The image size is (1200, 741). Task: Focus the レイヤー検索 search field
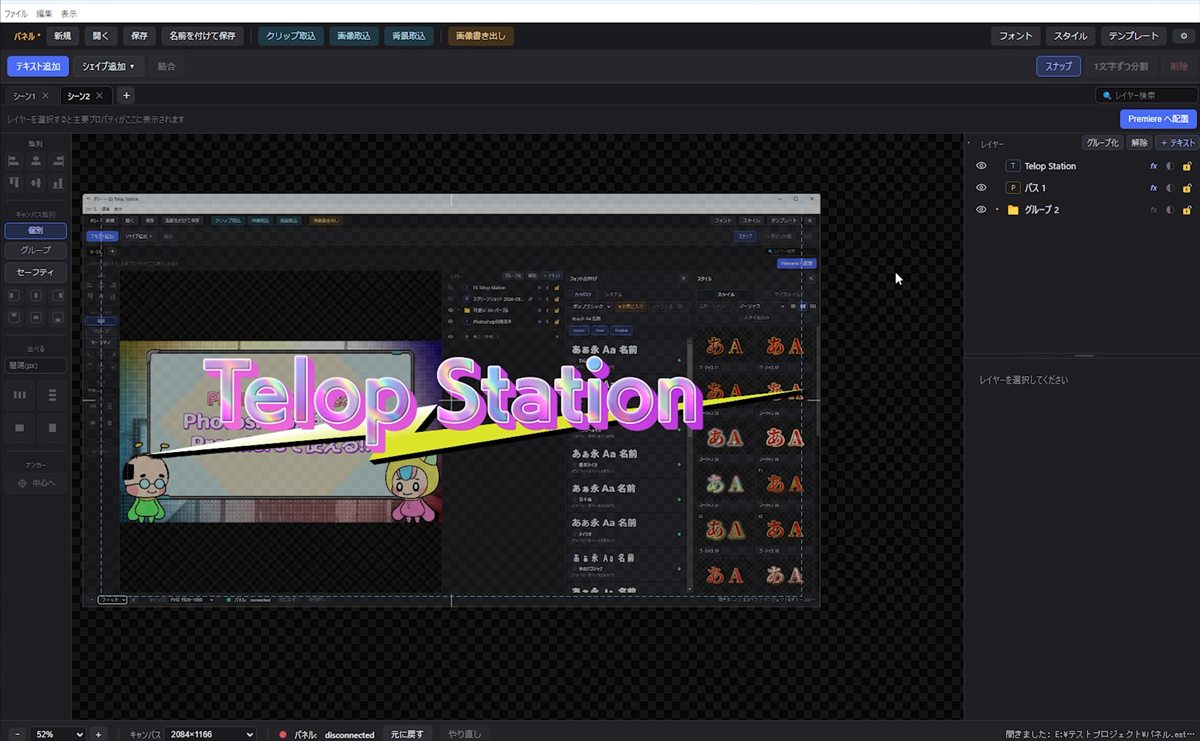pos(1146,95)
